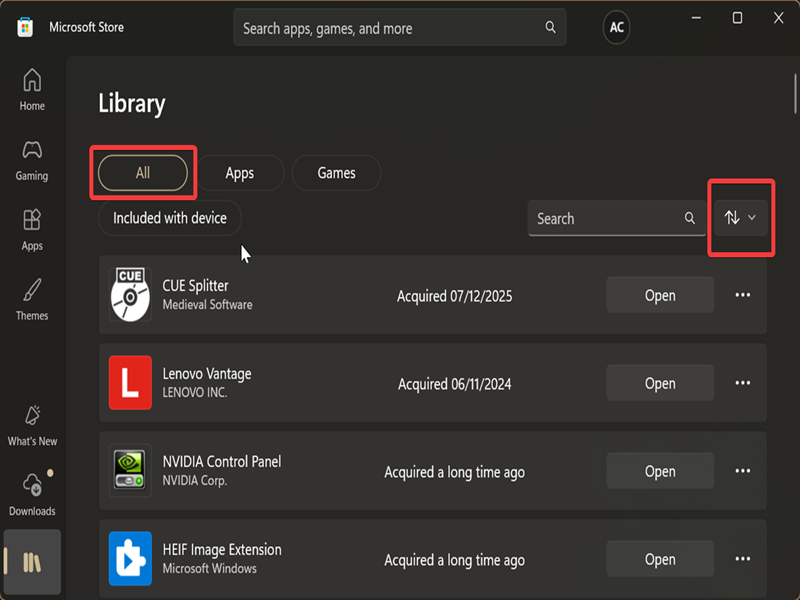The image size is (800, 600).
Task: Toggle the Apps filter pill
Action: pos(240,173)
